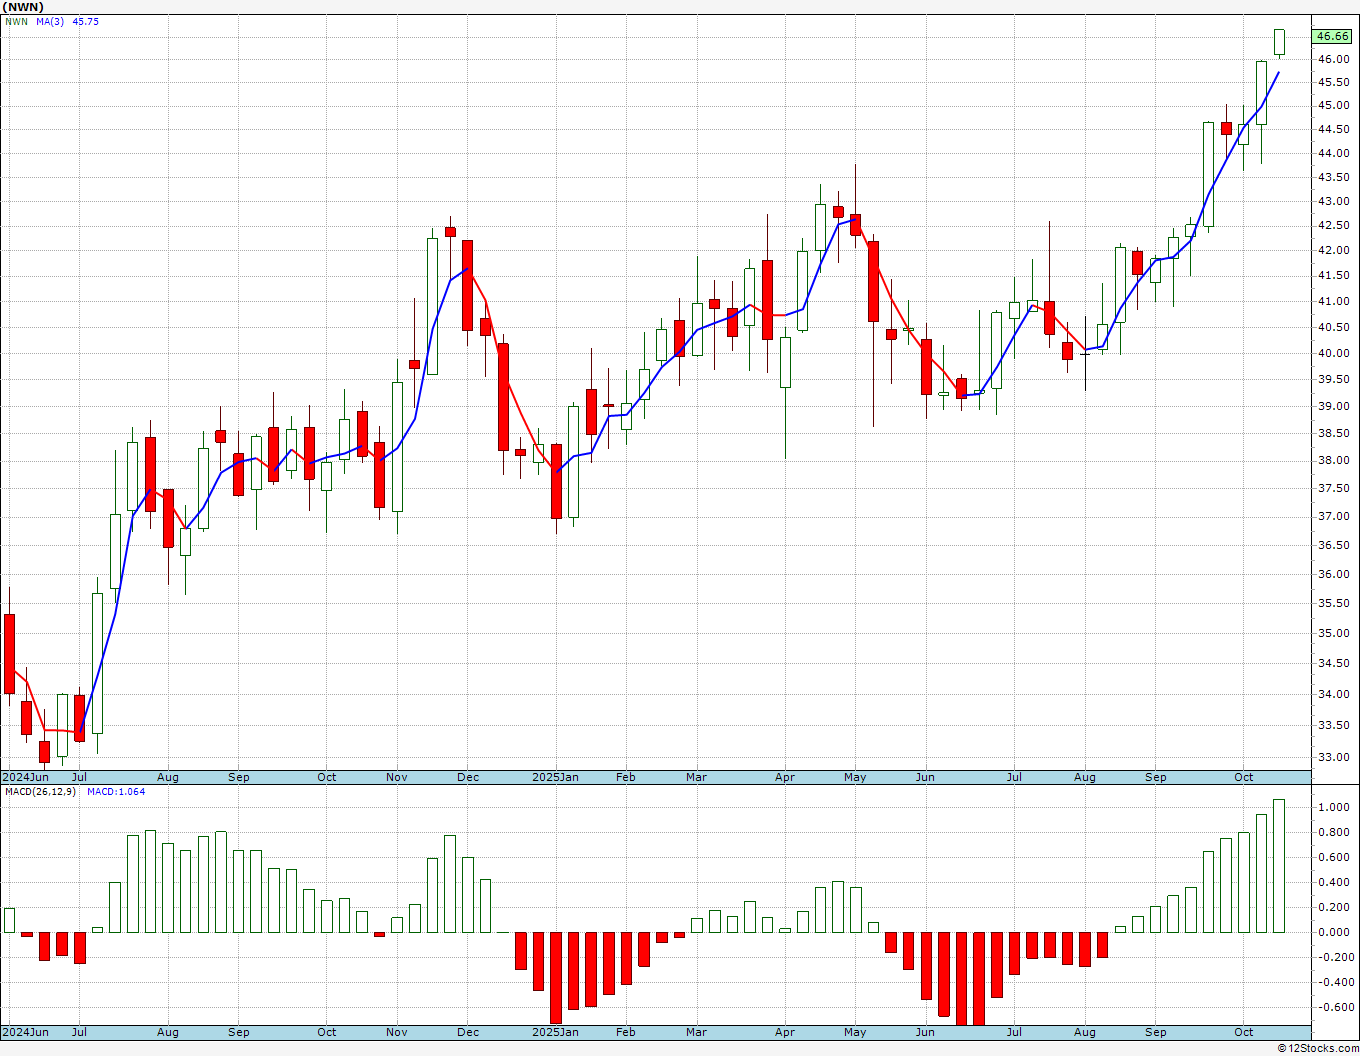Select May on the MACD panel's date axis

[x=855, y=1032]
